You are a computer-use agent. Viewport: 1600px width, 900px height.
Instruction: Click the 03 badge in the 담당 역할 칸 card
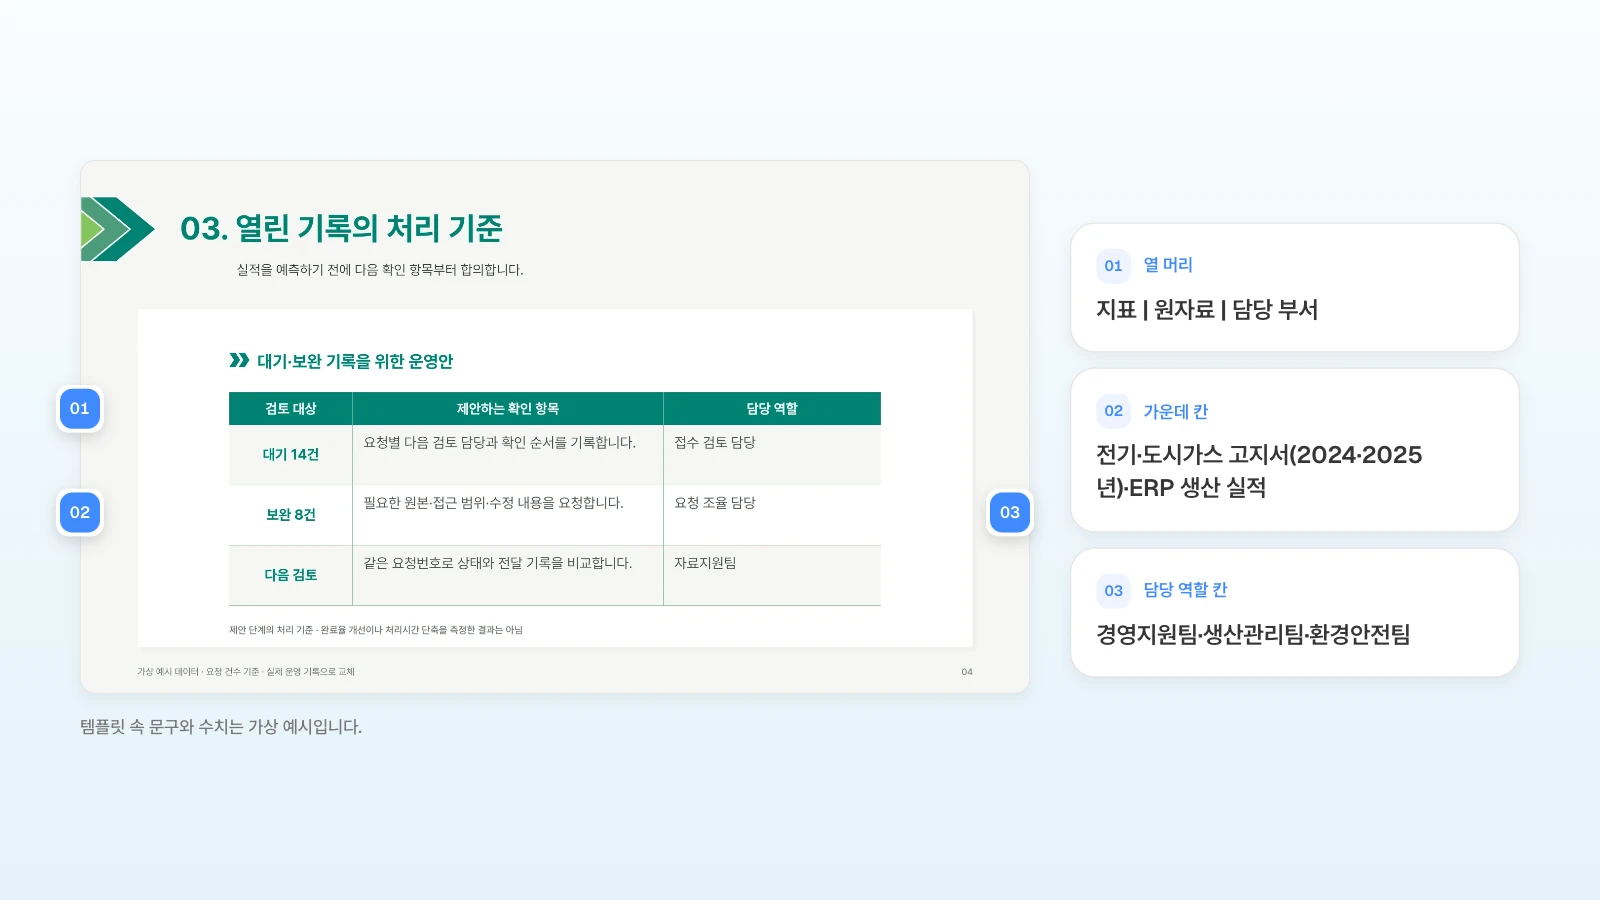(1113, 591)
